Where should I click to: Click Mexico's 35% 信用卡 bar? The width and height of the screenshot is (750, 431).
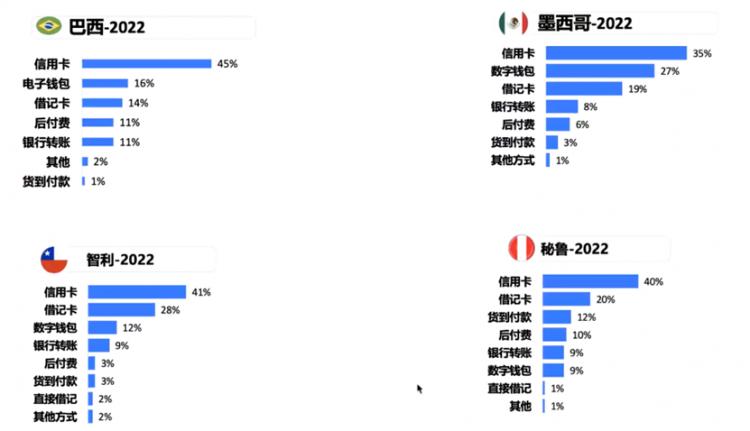coord(616,53)
